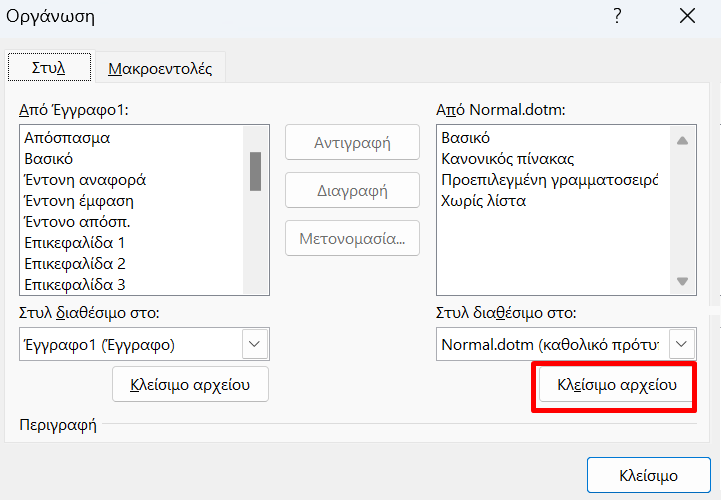The width and height of the screenshot is (721, 500).
Task: Click the right Κλείσιμο αρχείου button
Action: 617,385
